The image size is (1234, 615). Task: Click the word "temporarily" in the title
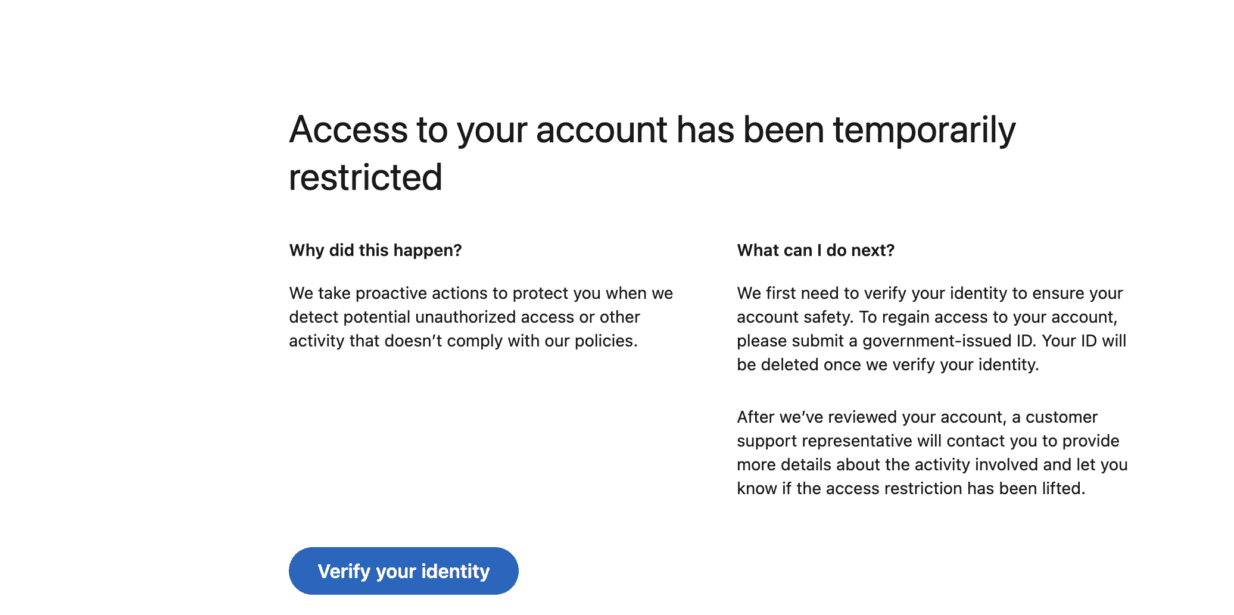[923, 130]
